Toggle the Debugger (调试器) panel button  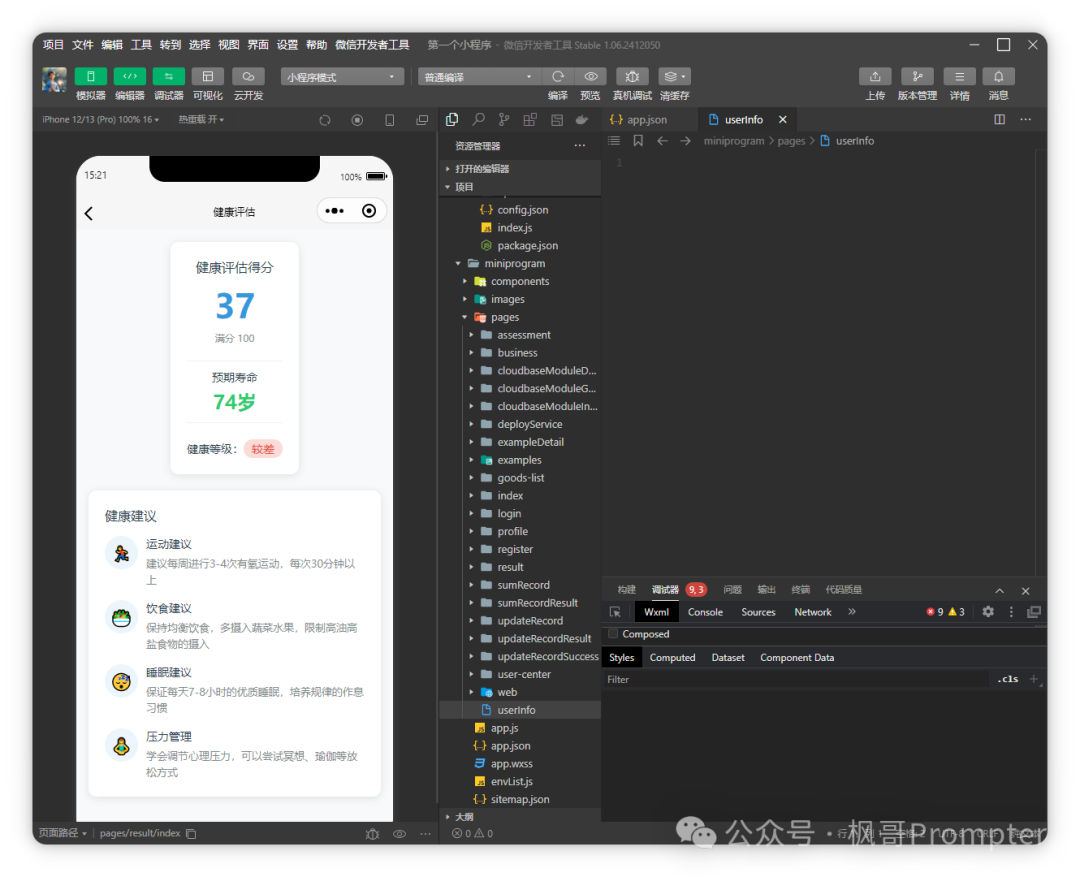click(x=169, y=77)
